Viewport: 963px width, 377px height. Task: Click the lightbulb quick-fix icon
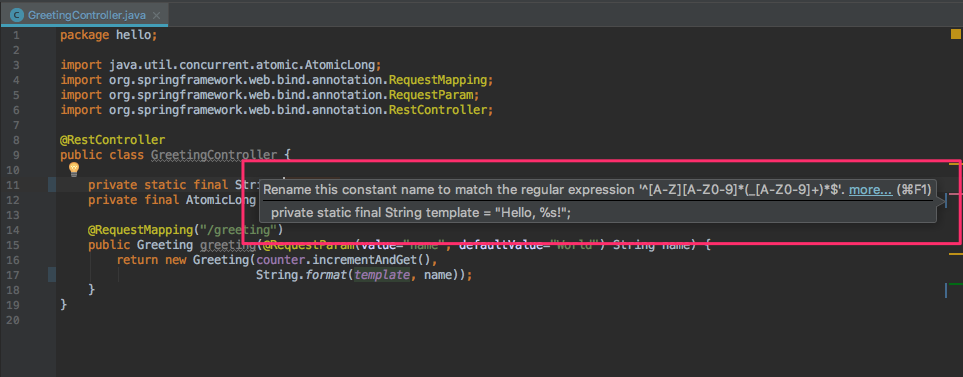pos(74,168)
